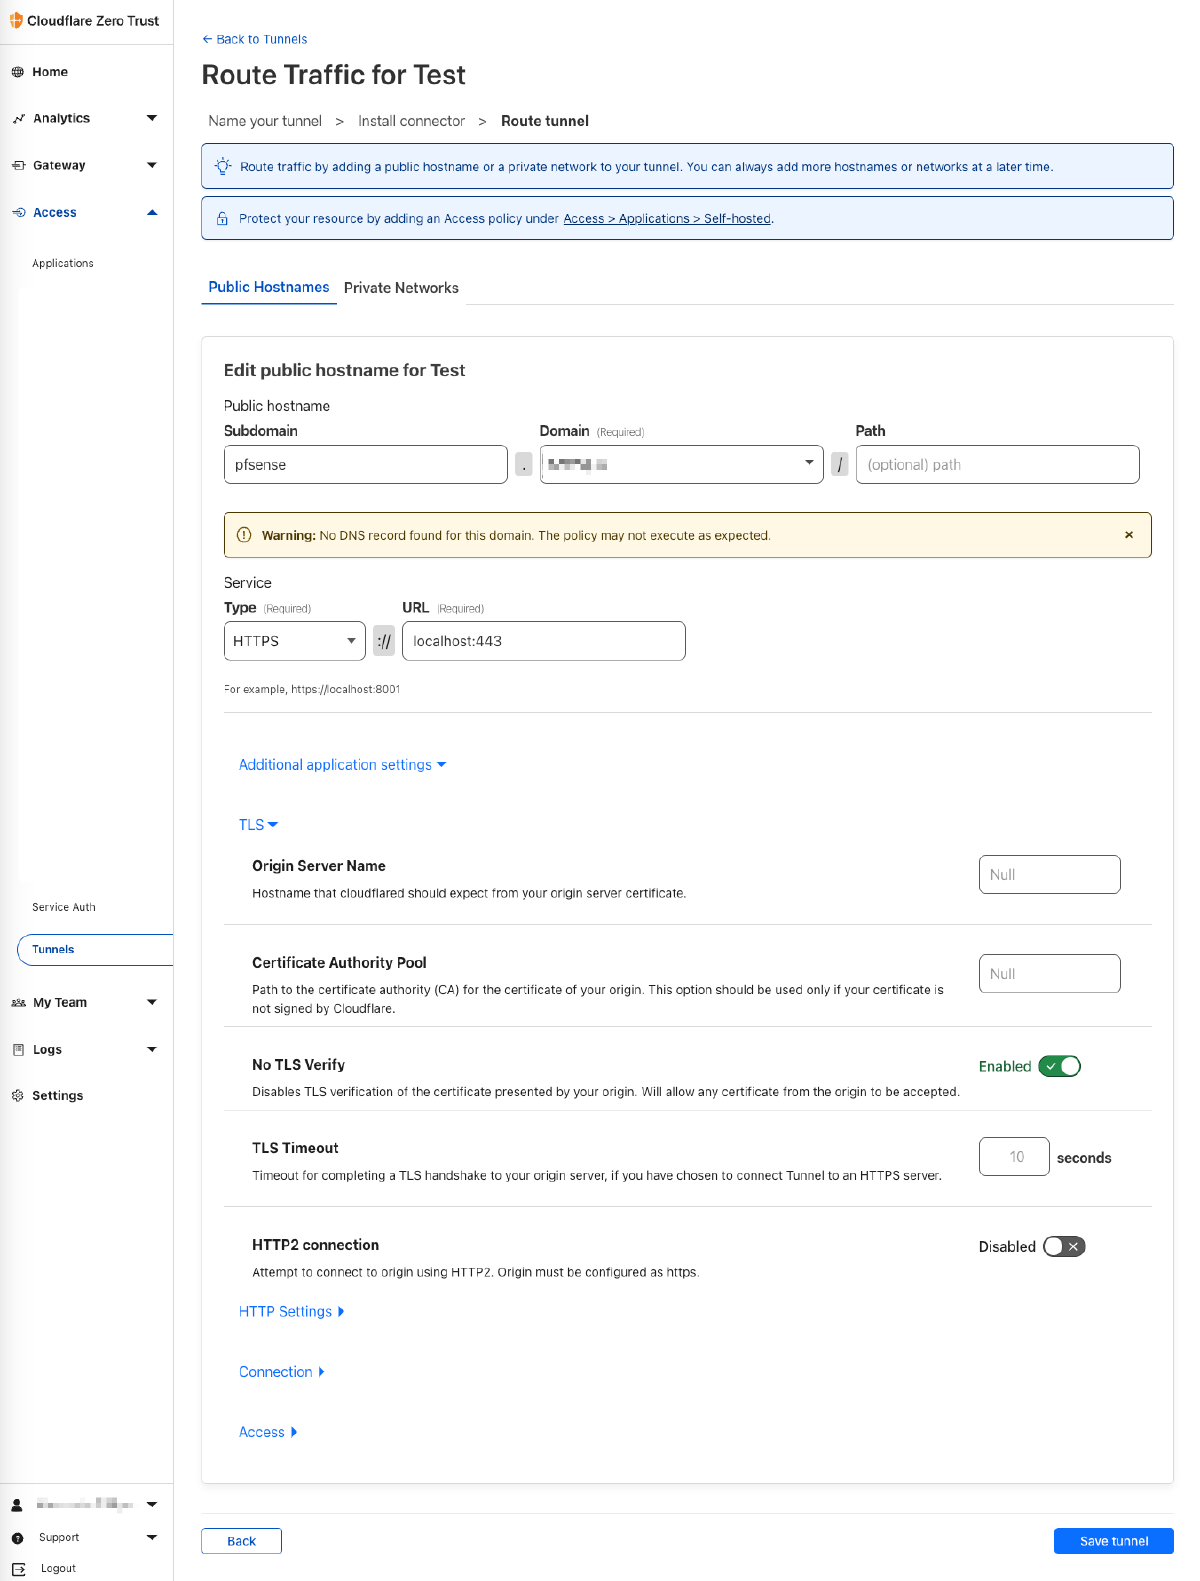Open the Domain selection dropdown
This screenshot has height=1581, width=1200.
(x=681, y=464)
